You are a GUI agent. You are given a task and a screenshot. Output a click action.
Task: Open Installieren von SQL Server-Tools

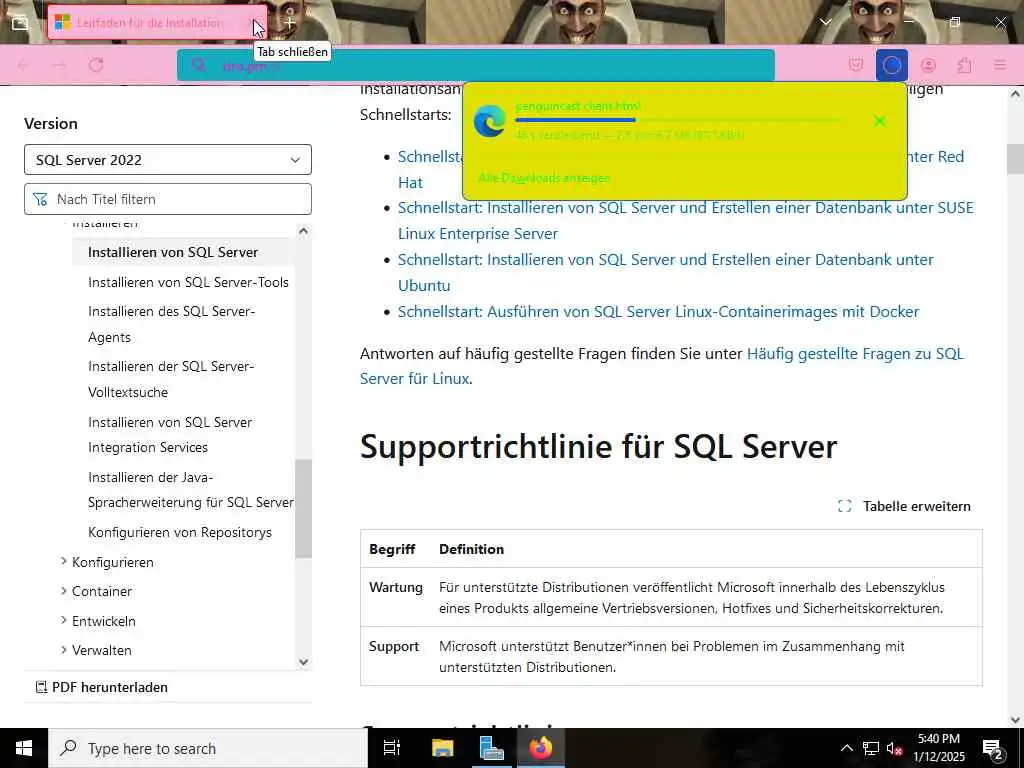[x=188, y=282]
